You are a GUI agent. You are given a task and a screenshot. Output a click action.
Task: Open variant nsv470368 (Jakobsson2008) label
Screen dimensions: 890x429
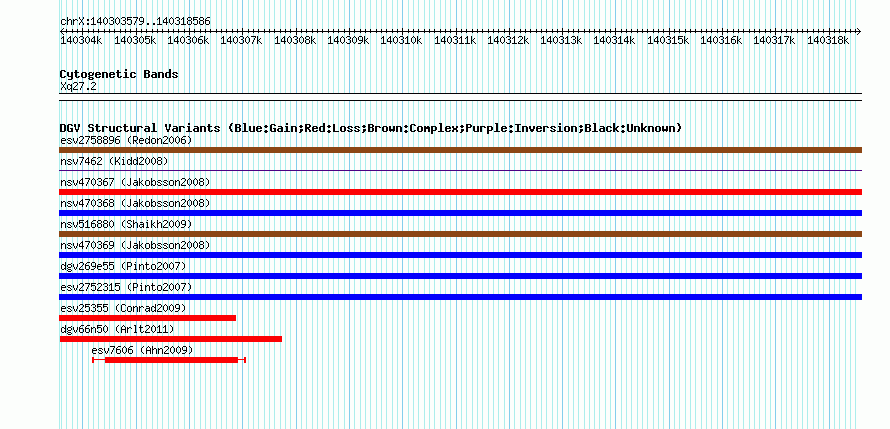tap(135, 203)
